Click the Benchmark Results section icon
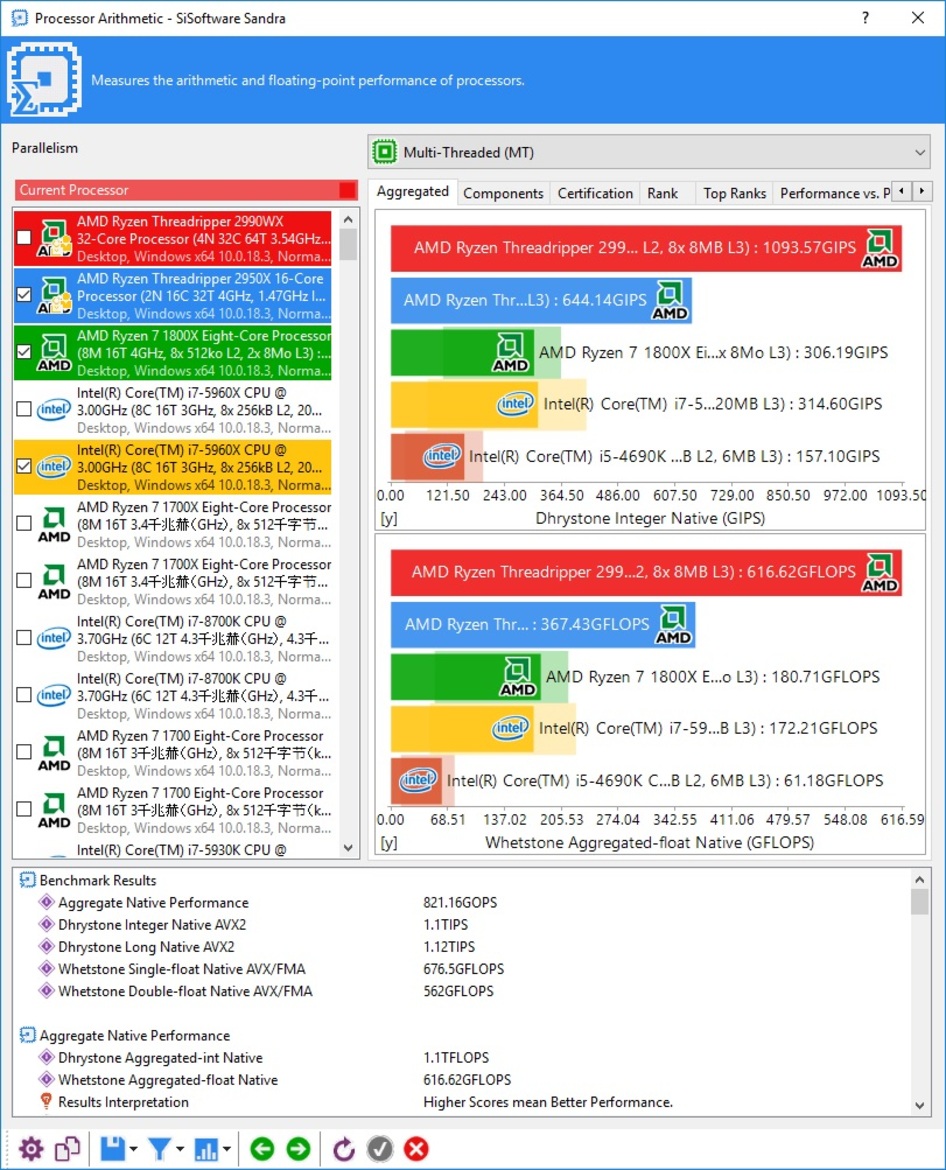Screen dimensions: 946x1170 (x=28, y=880)
